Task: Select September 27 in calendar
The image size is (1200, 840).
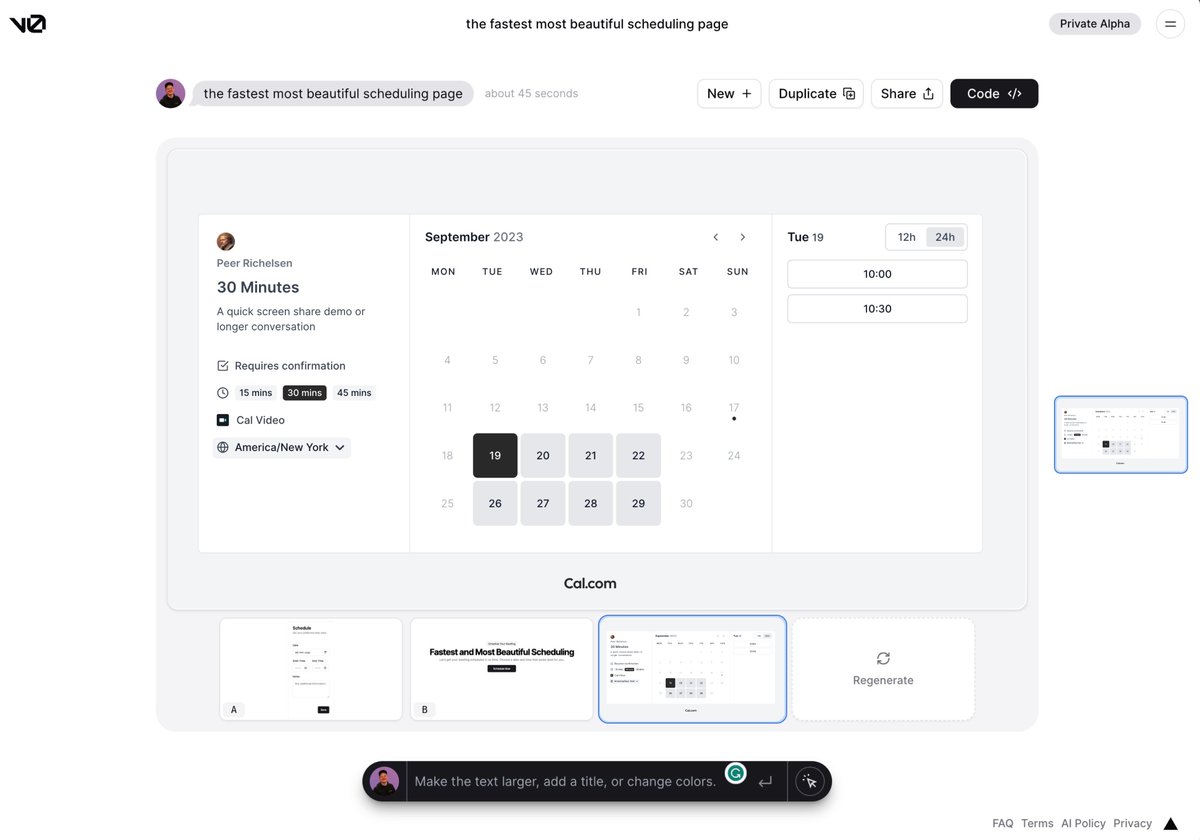Action: click(543, 503)
